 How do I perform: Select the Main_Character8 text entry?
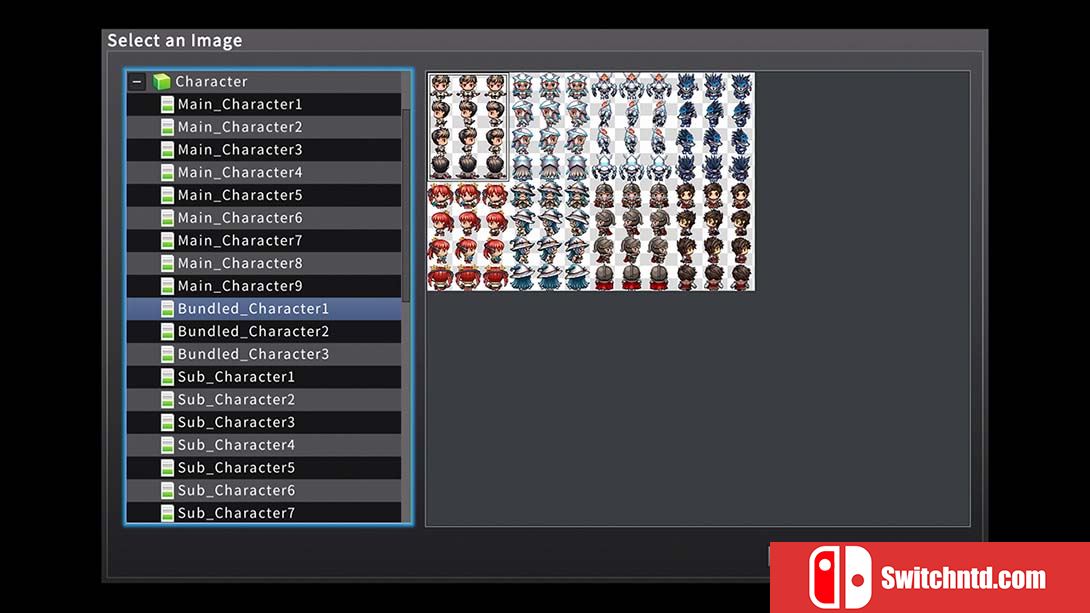point(240,263)
